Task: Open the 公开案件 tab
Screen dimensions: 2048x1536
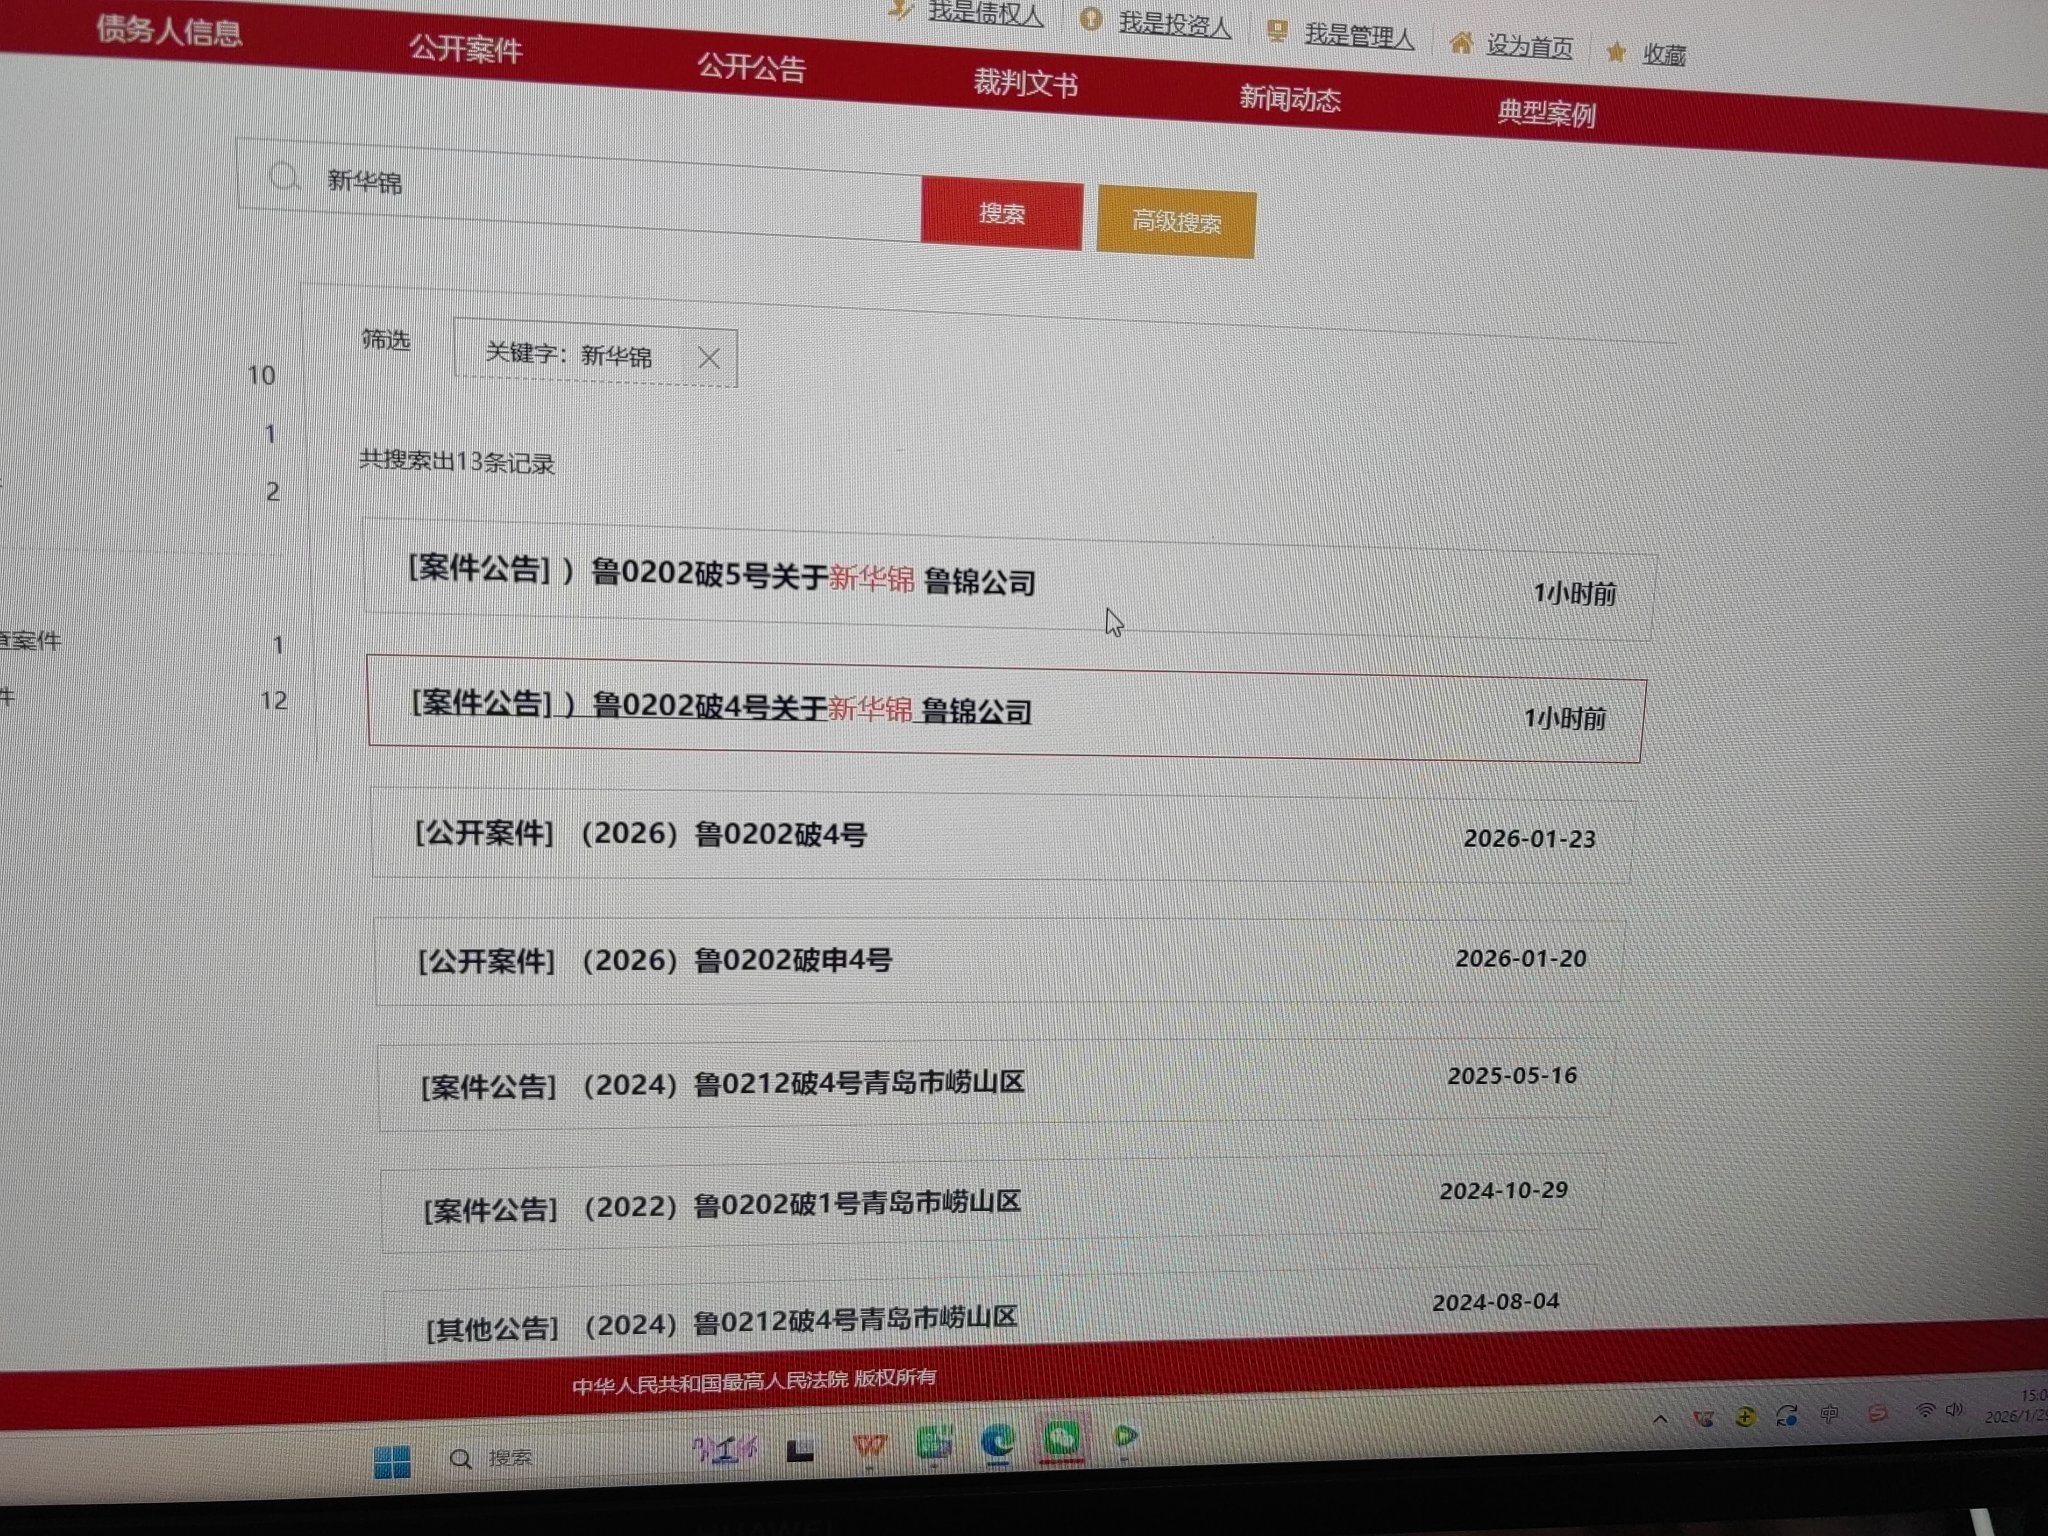Action: point(465,48)
